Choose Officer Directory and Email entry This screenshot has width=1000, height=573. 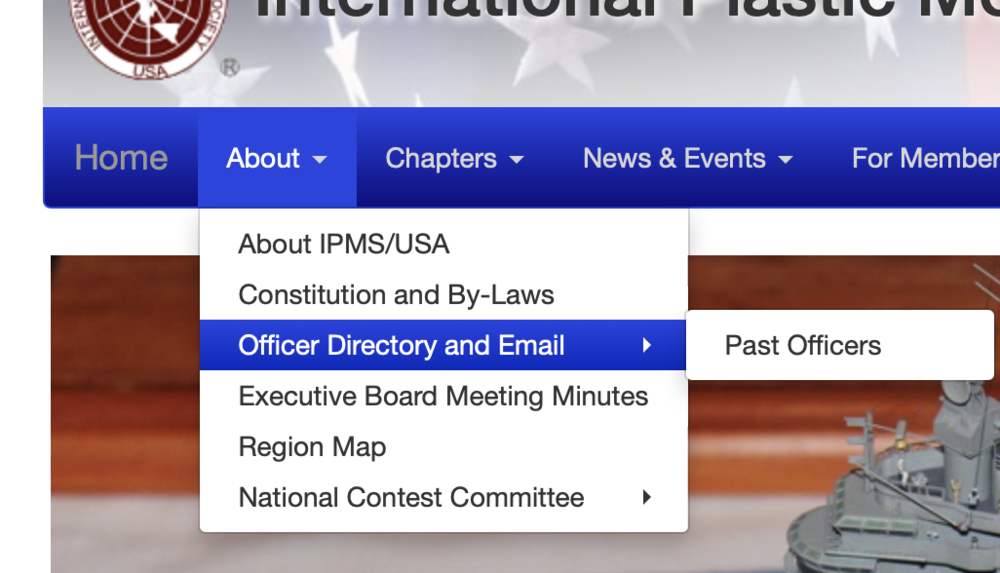point(401,345)
